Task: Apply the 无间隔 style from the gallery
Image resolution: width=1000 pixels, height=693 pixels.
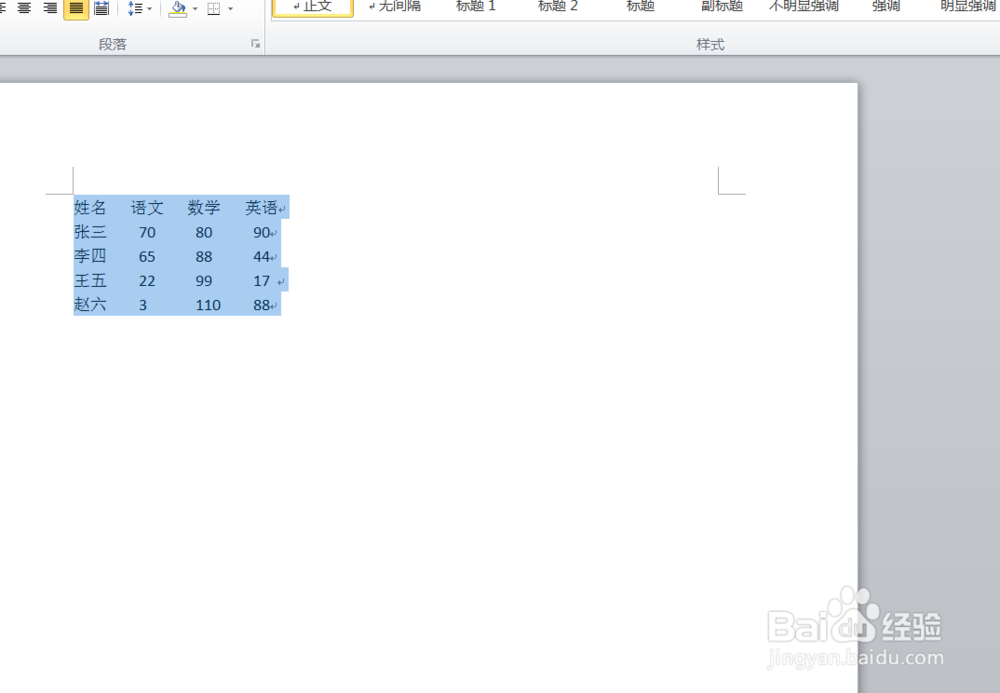Action: tap(395, 6)
